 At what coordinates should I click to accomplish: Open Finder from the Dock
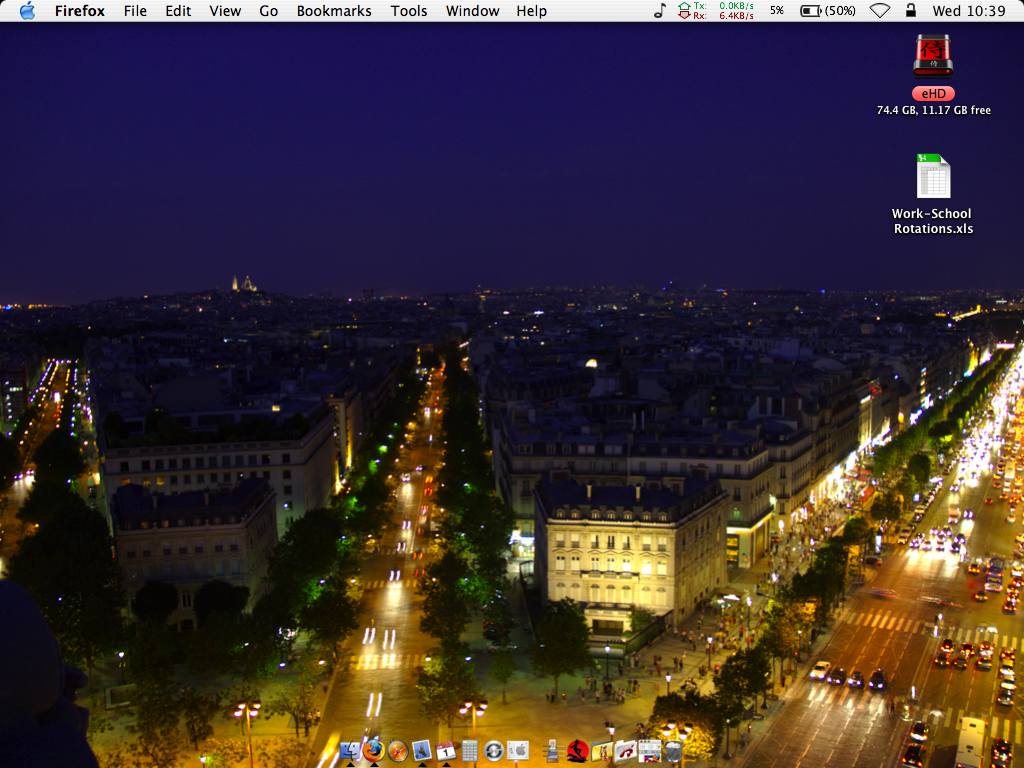[x=349, y=751]
